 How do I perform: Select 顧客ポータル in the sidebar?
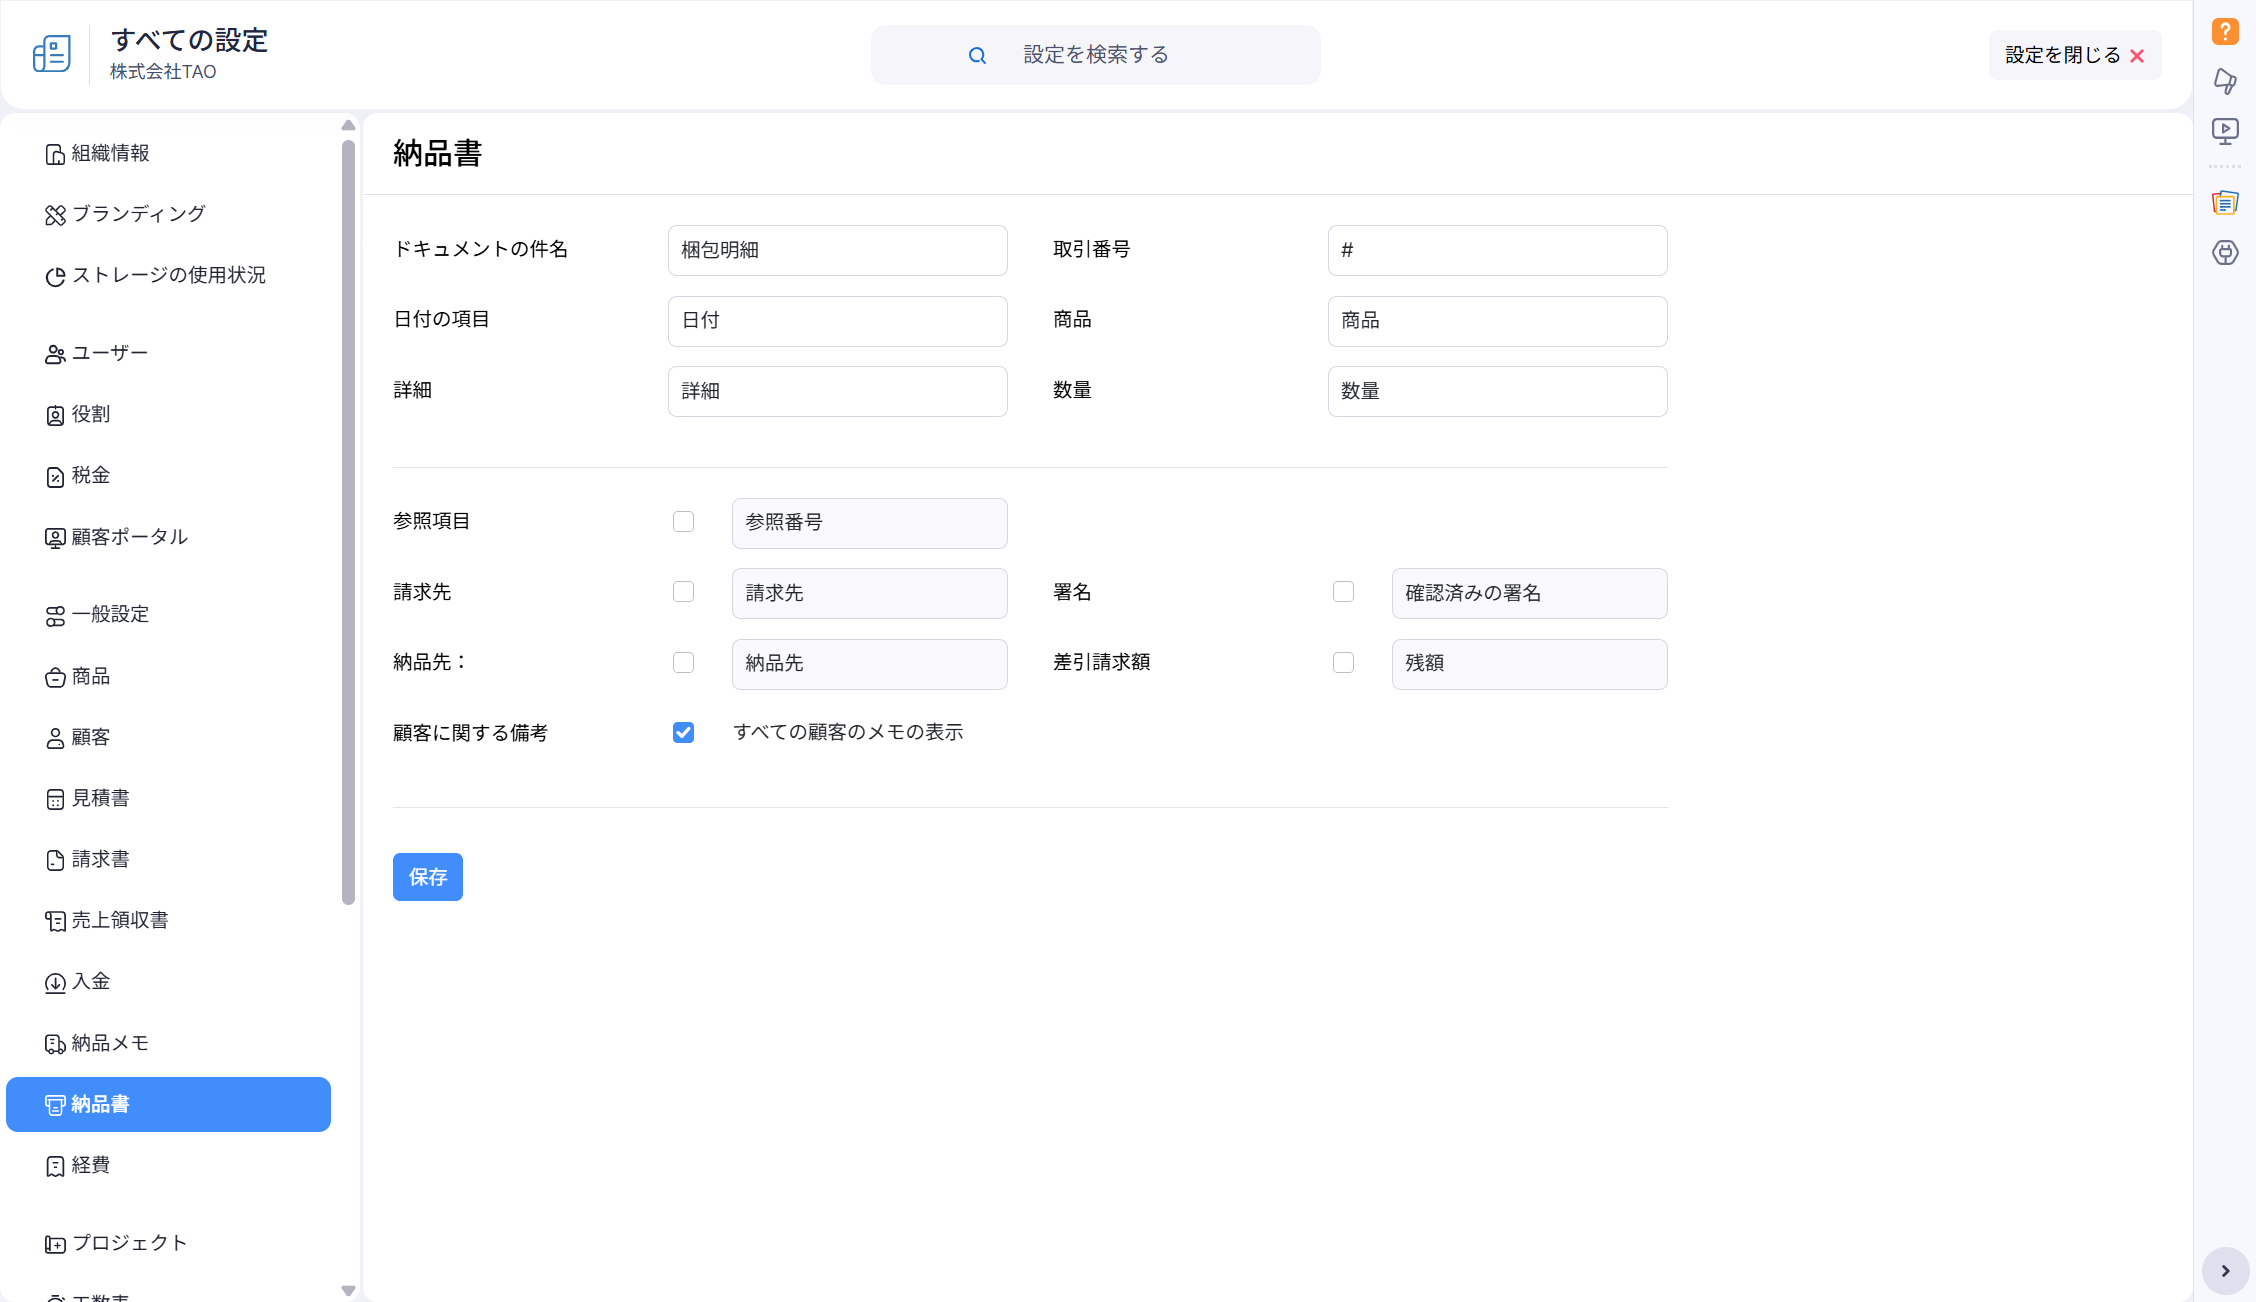pyautogui.click(x=129, y=537)
